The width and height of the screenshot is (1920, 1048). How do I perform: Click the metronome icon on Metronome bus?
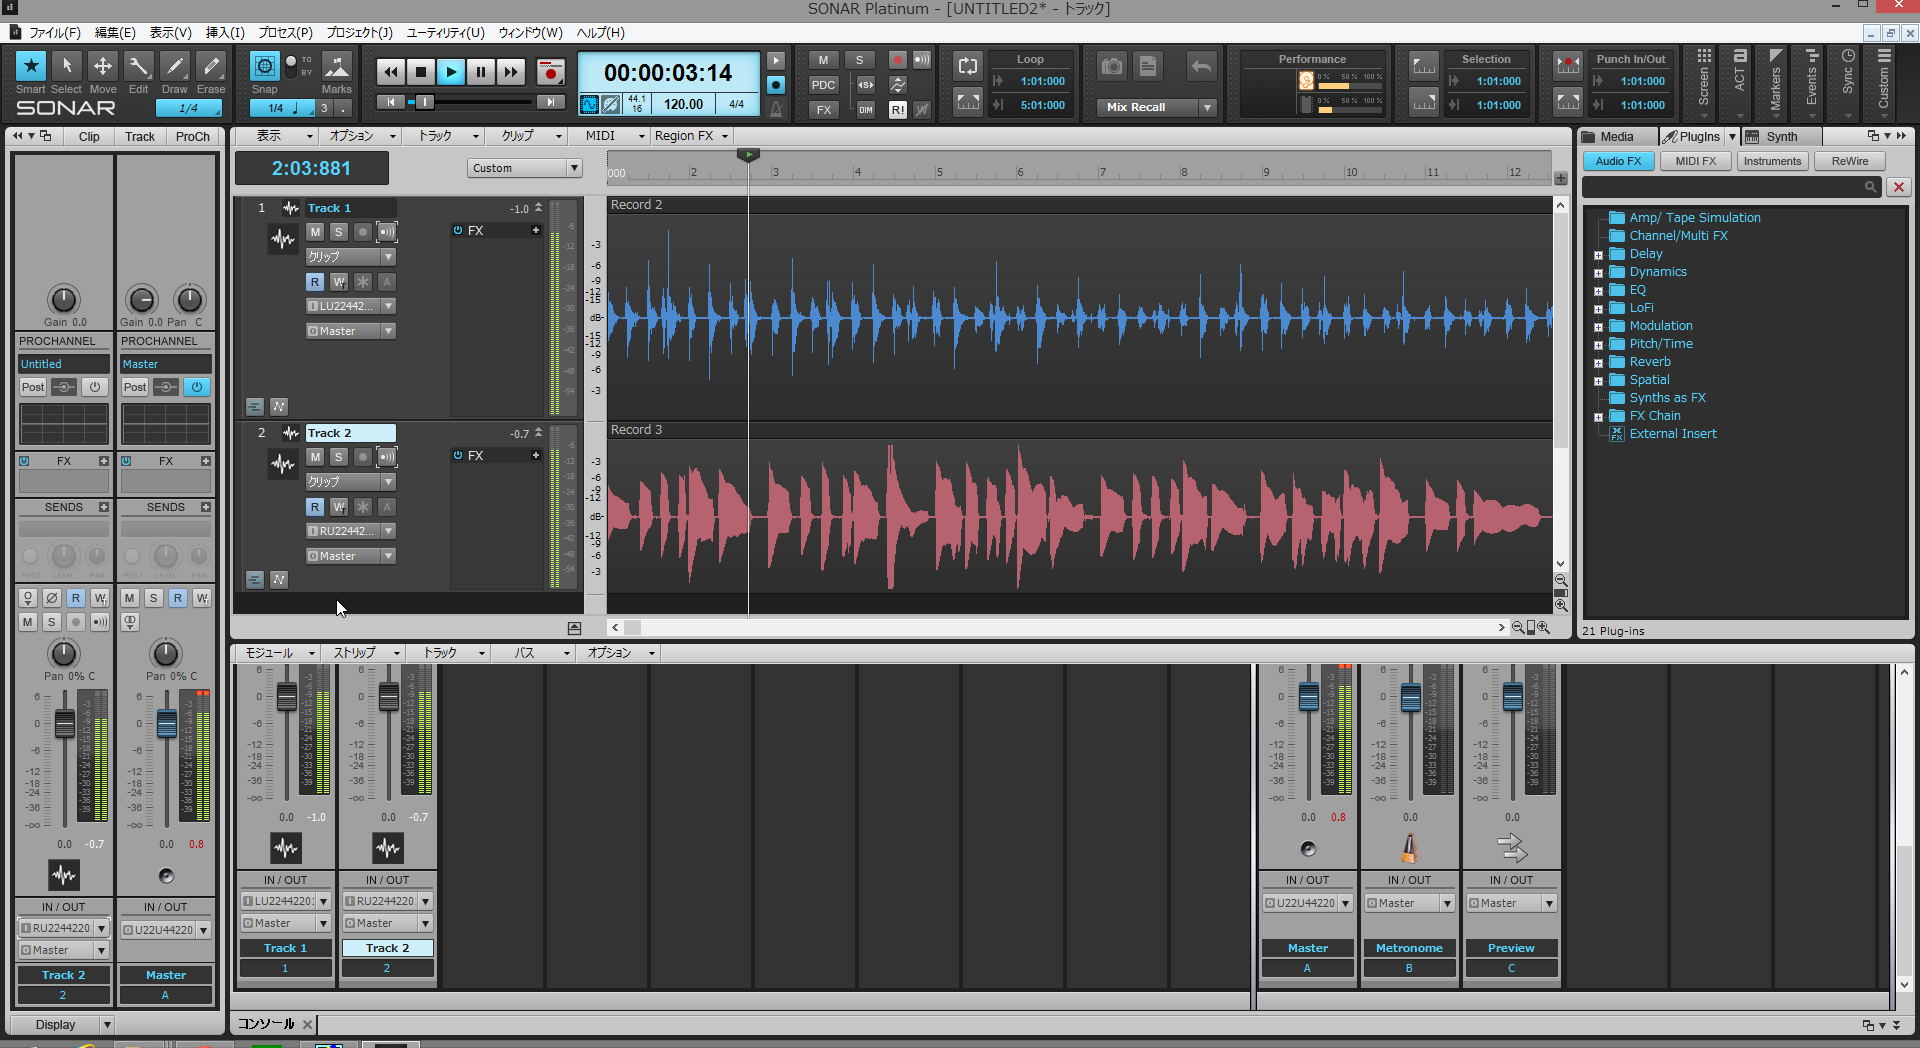[1409, 848]
